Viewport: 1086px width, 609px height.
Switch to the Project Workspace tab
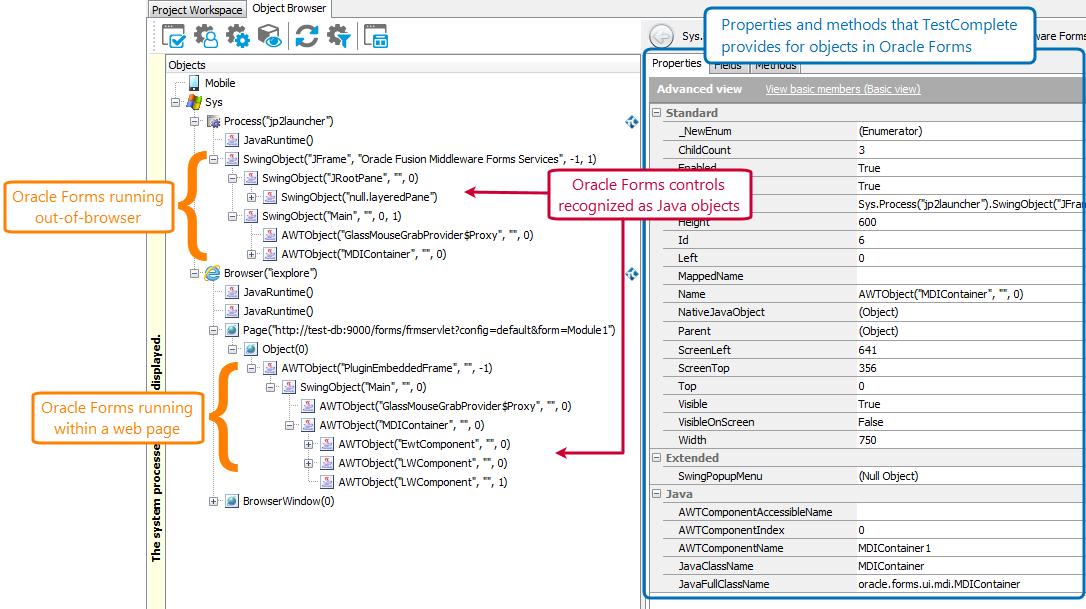tap(196, 9)
